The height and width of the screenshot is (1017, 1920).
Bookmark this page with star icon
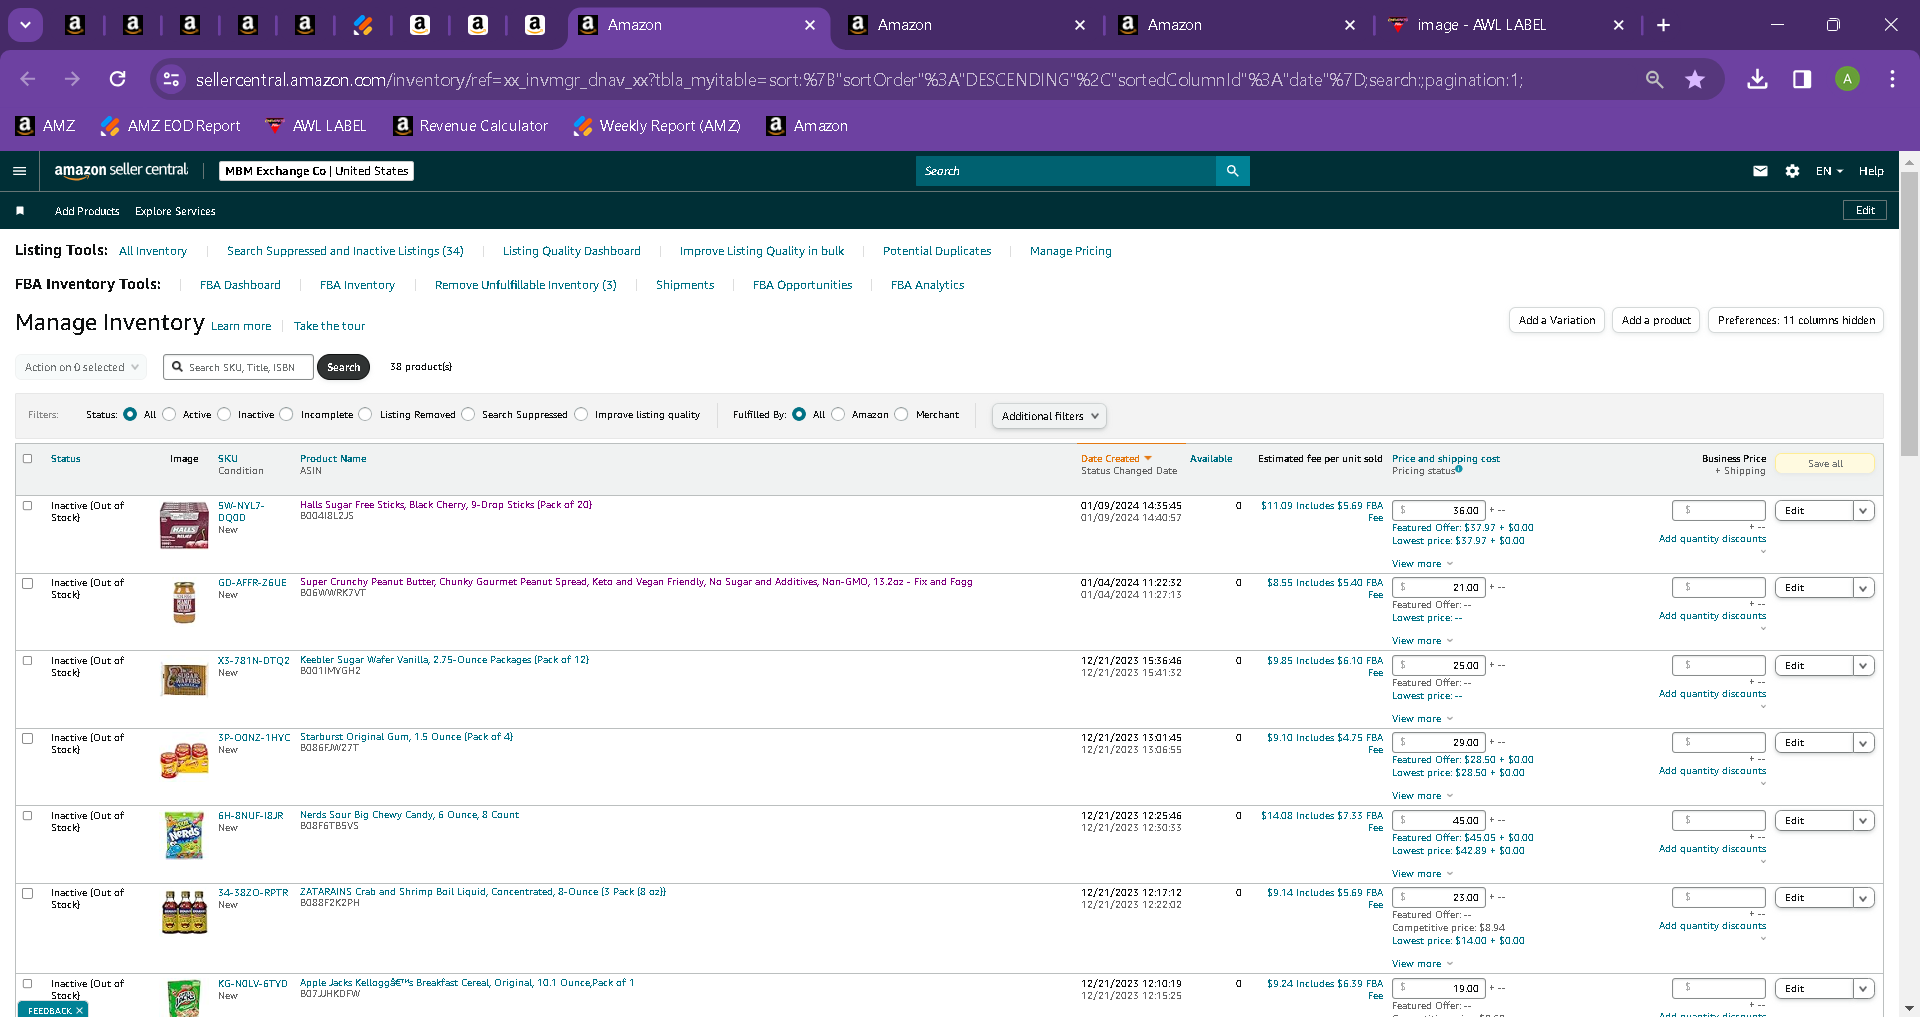click(1695, 79)
